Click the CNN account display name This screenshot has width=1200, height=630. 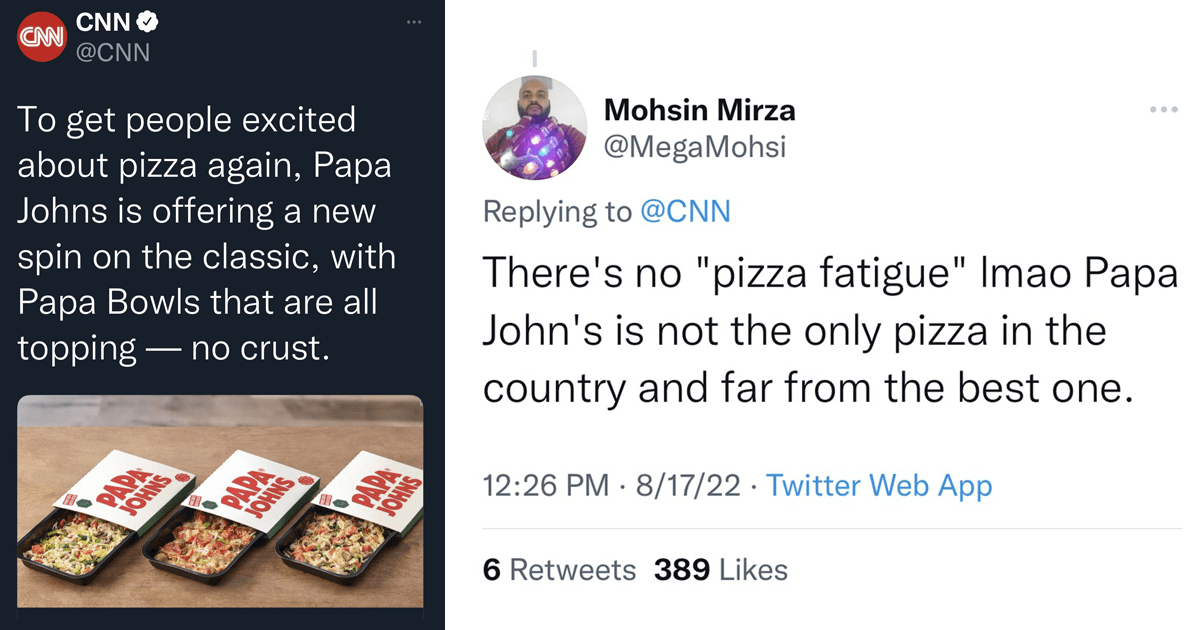[107, 23]
